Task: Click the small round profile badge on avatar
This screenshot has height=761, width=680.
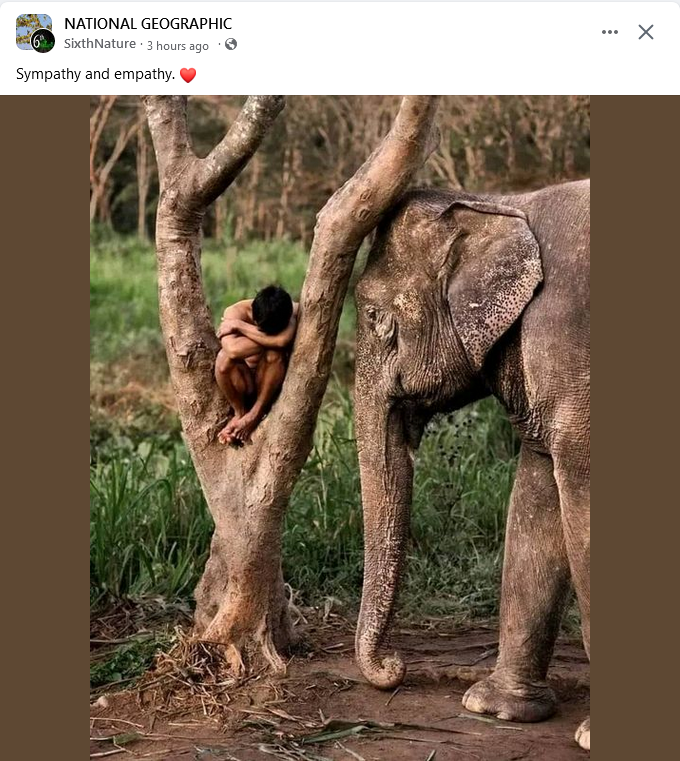Action: tap(43, 41)
